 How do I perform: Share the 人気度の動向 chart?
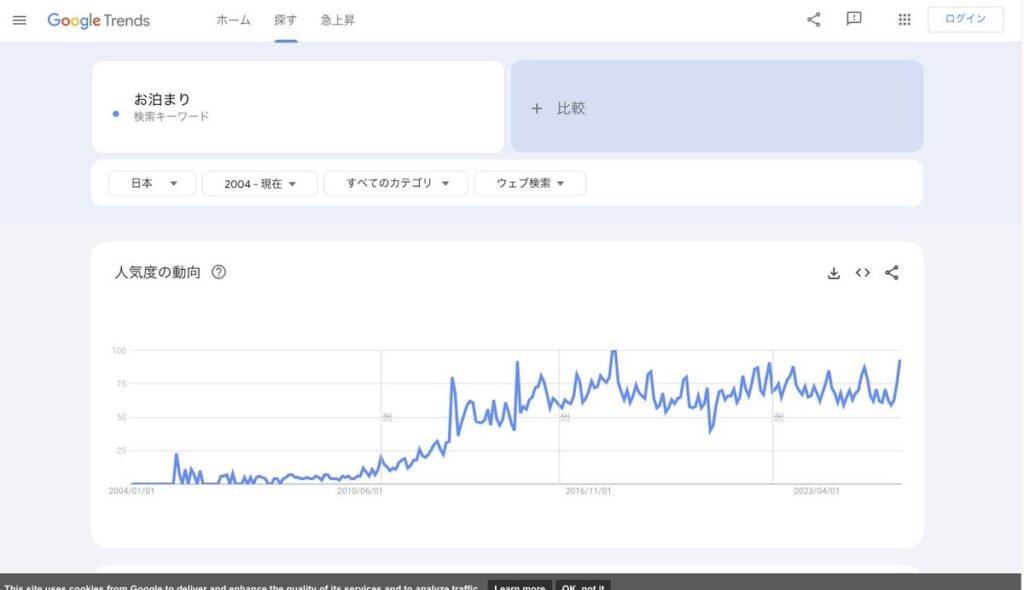click(892, 273)
